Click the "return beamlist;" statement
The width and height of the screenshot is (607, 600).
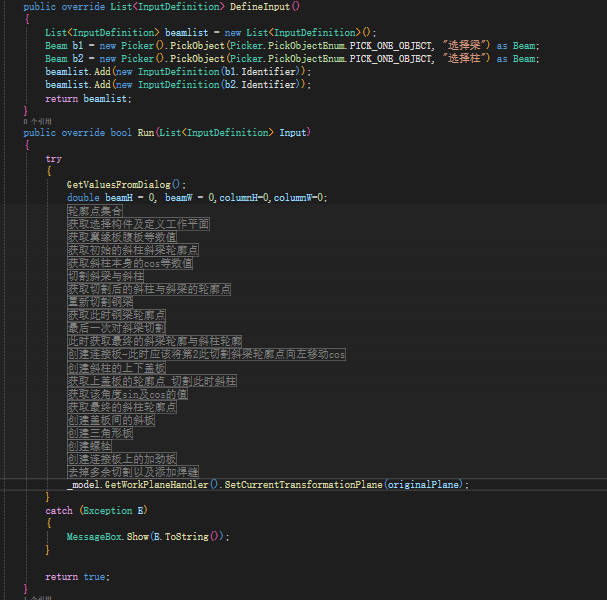point(88,99)
